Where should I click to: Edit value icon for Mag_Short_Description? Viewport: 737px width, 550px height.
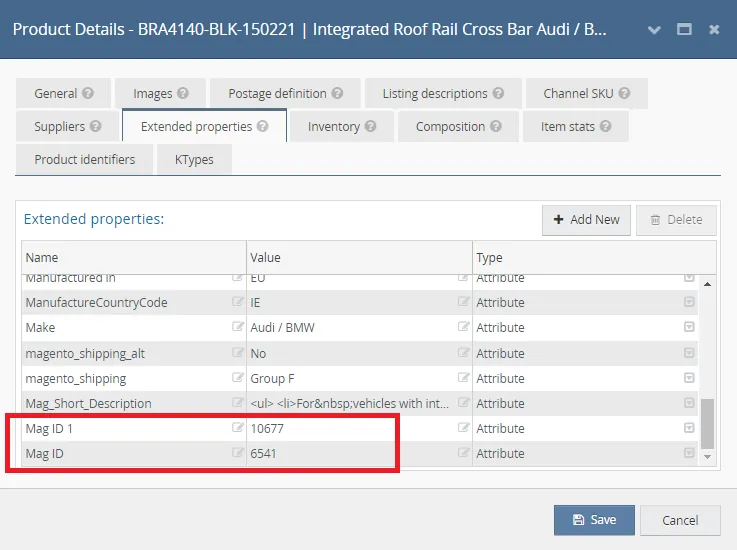coord(463,402)
